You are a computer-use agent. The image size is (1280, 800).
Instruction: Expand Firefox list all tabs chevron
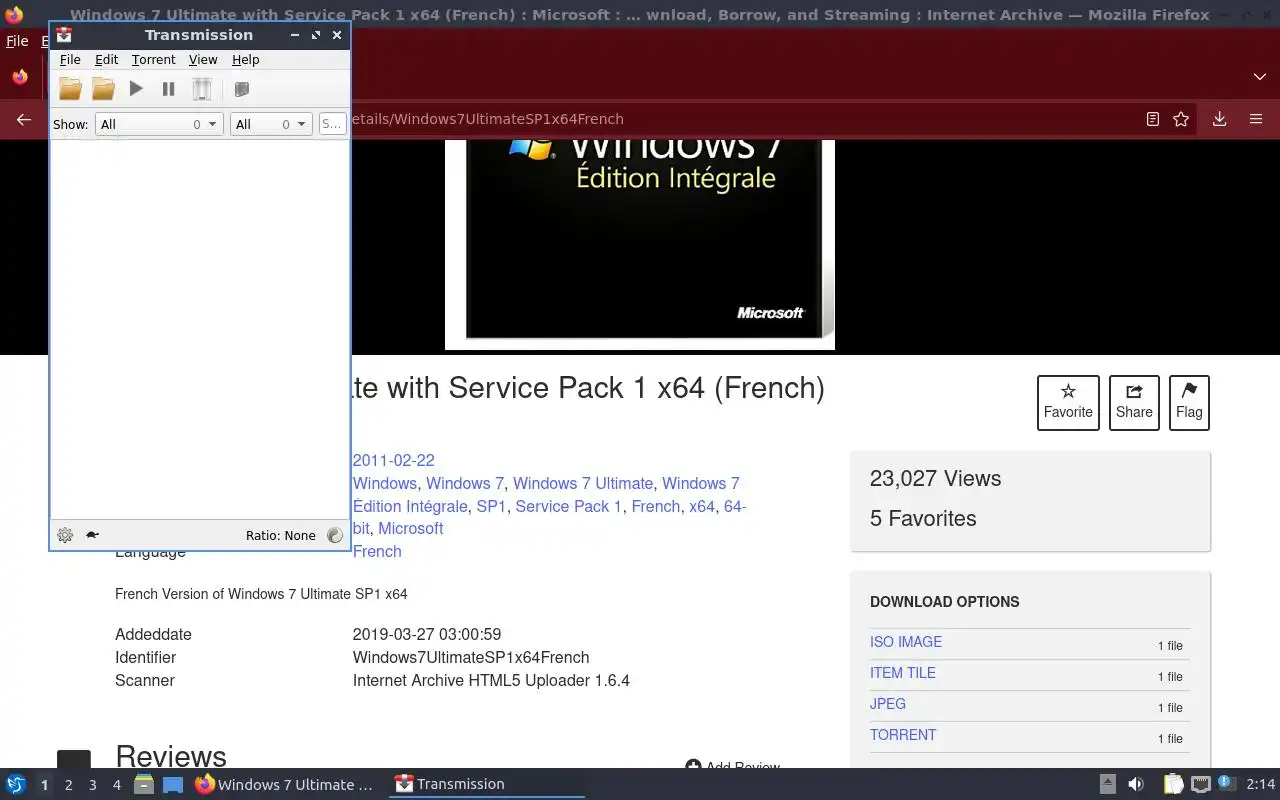tap(1259, 77)
